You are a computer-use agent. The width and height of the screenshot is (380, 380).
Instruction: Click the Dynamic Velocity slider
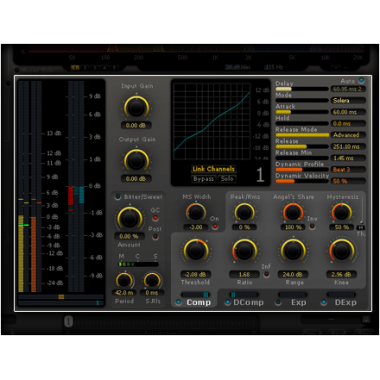(x=302, y=181)
